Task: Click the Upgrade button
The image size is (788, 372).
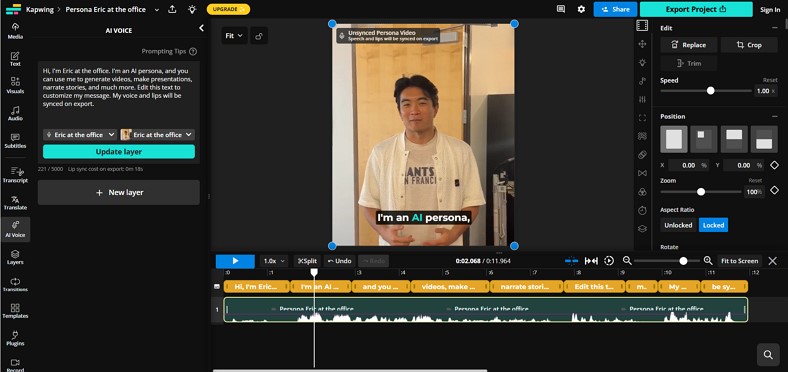Action: click(228, 9)
